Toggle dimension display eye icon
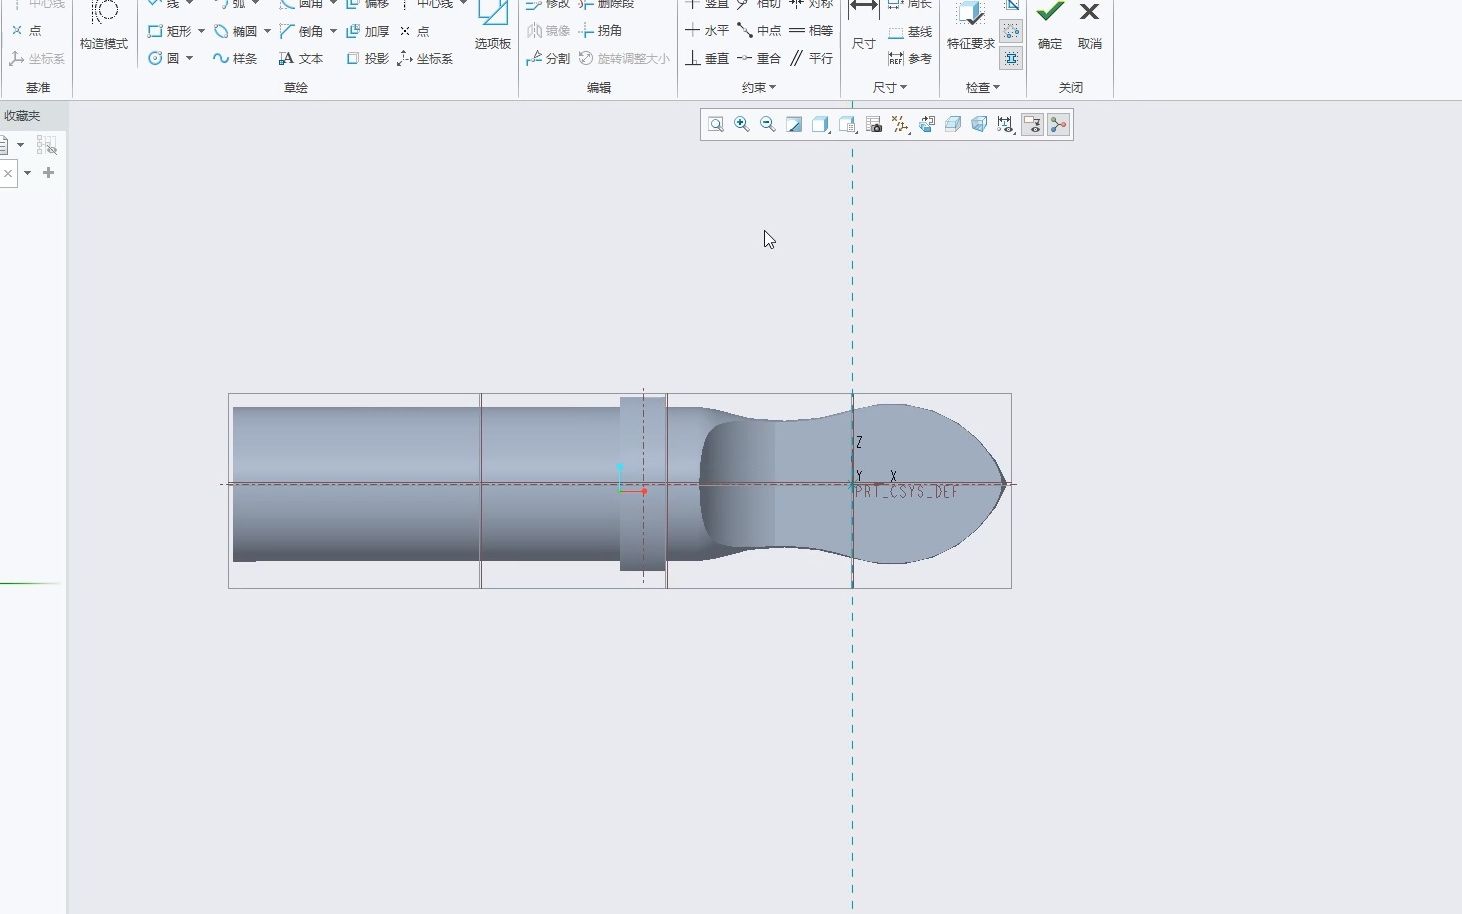 1005,124
